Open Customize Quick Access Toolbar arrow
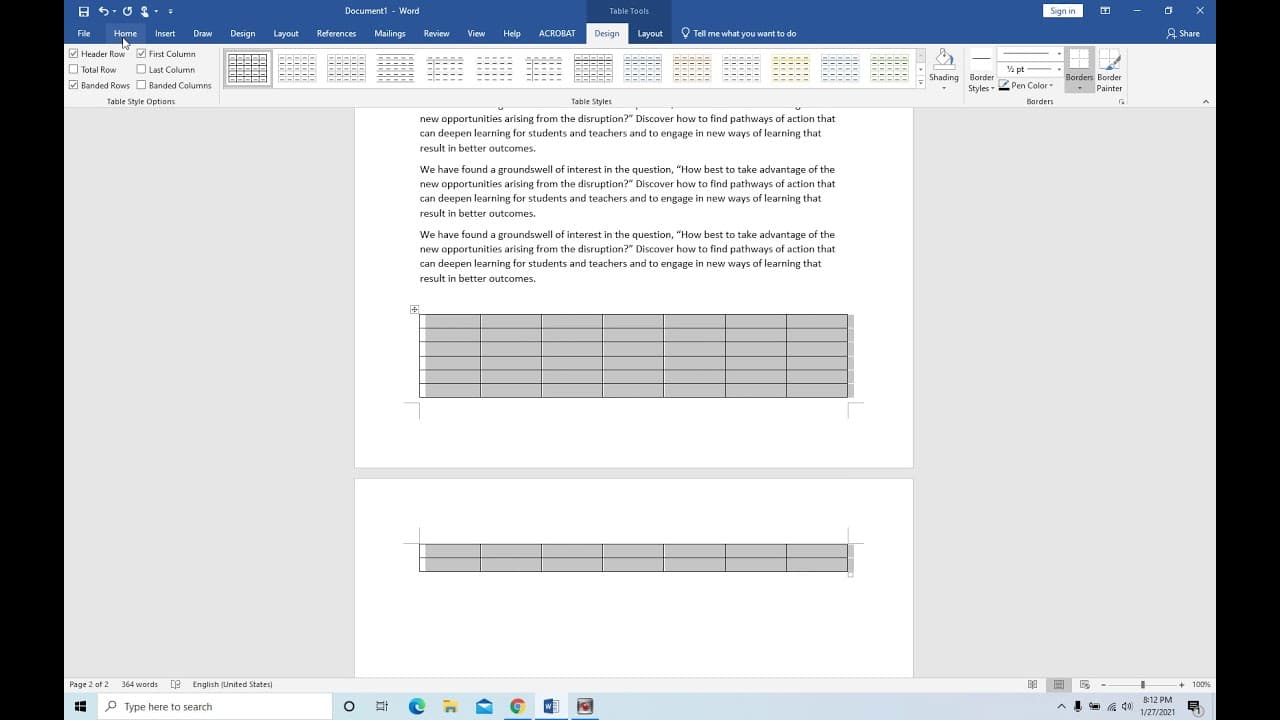Viewport: 1280px width, 720px height. tap(170, 11)
